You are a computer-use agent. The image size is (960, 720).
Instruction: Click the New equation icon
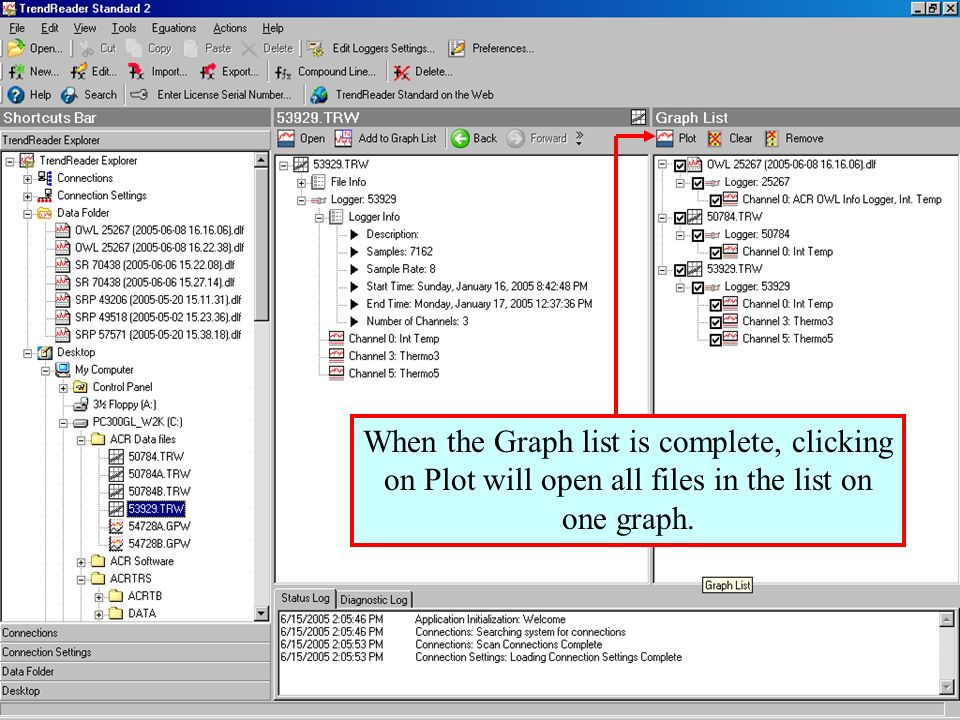coord(17,72)
